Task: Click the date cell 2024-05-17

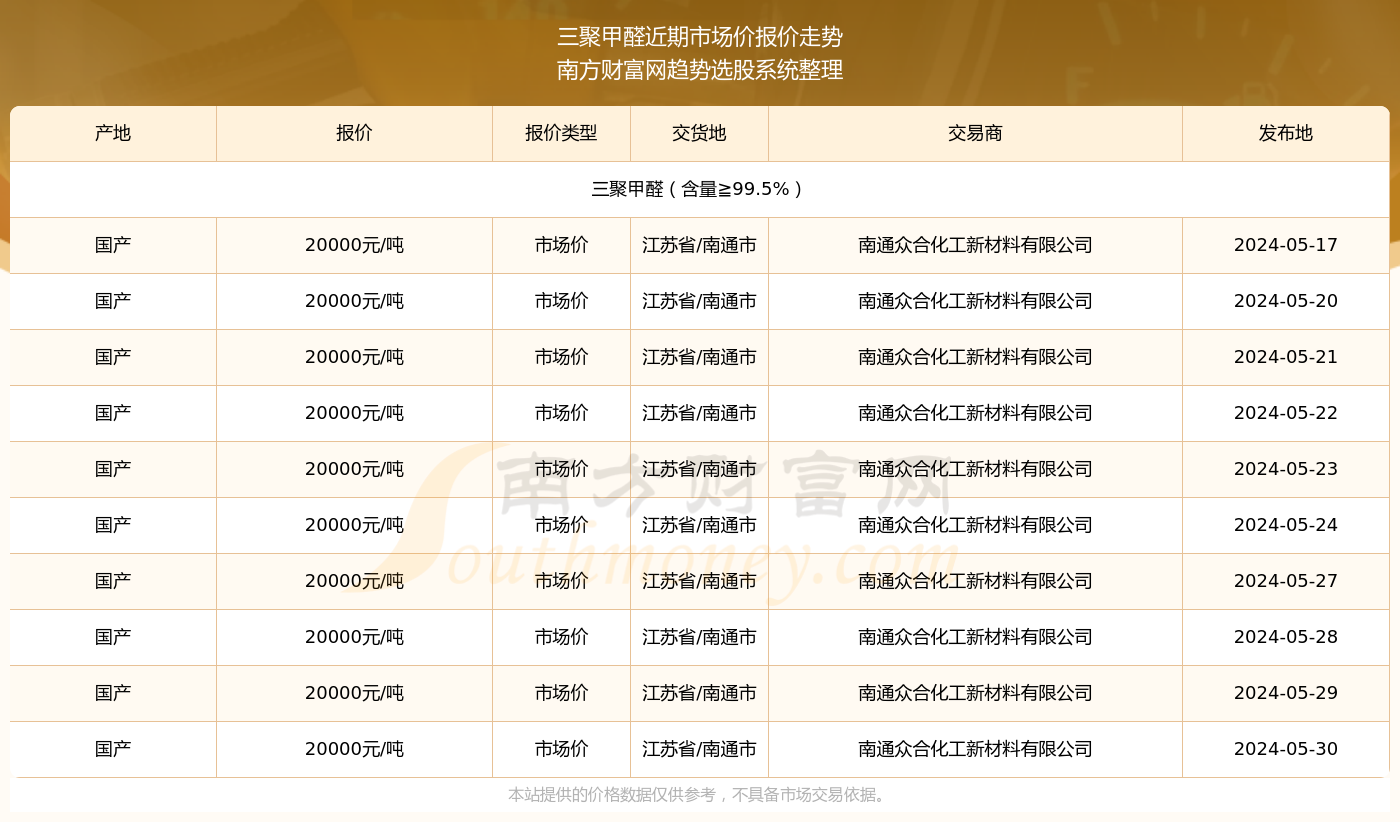Action: pyautogui.click(x=1286, y=245)
